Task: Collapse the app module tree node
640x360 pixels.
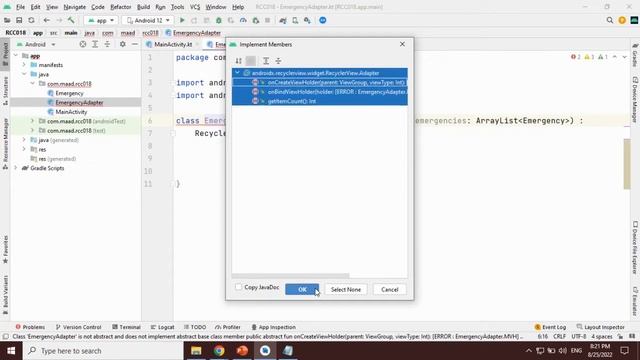Action: pyautogui.click(x=16, y=56)
